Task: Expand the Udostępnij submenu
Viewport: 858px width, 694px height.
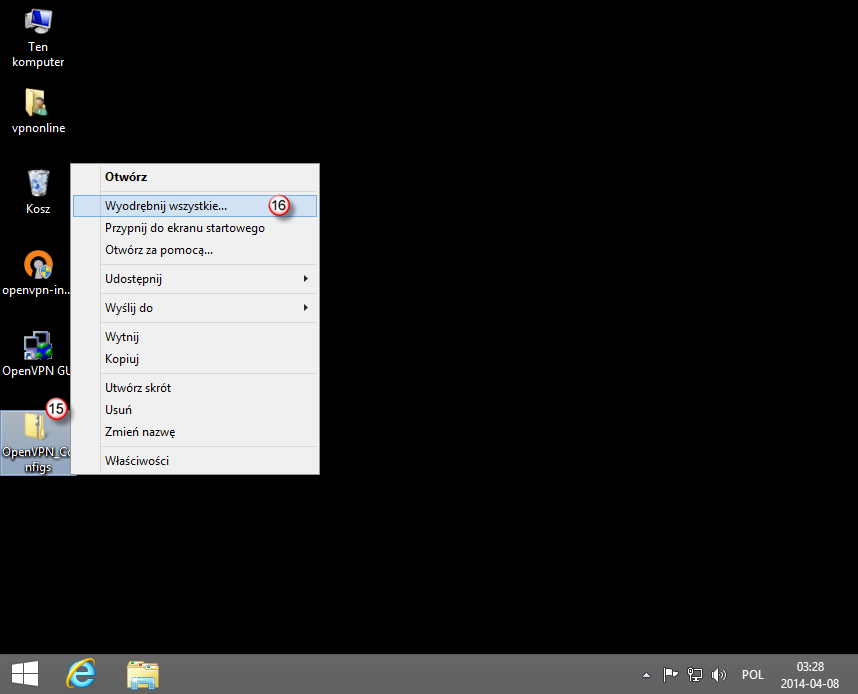Action: (x=194, y=278)
